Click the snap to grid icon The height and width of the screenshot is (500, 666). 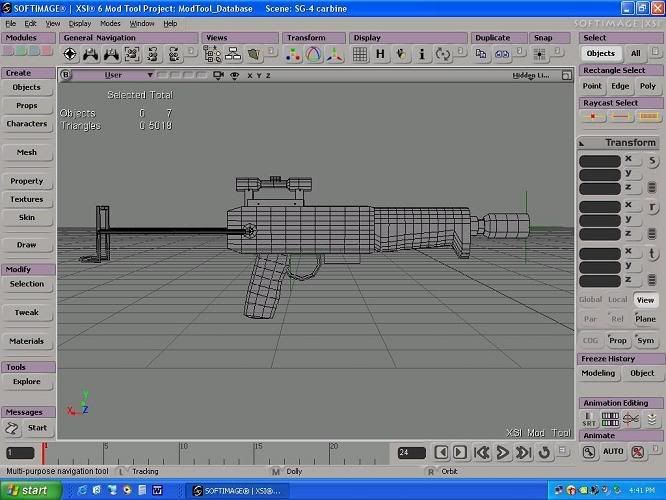(539, 54)
